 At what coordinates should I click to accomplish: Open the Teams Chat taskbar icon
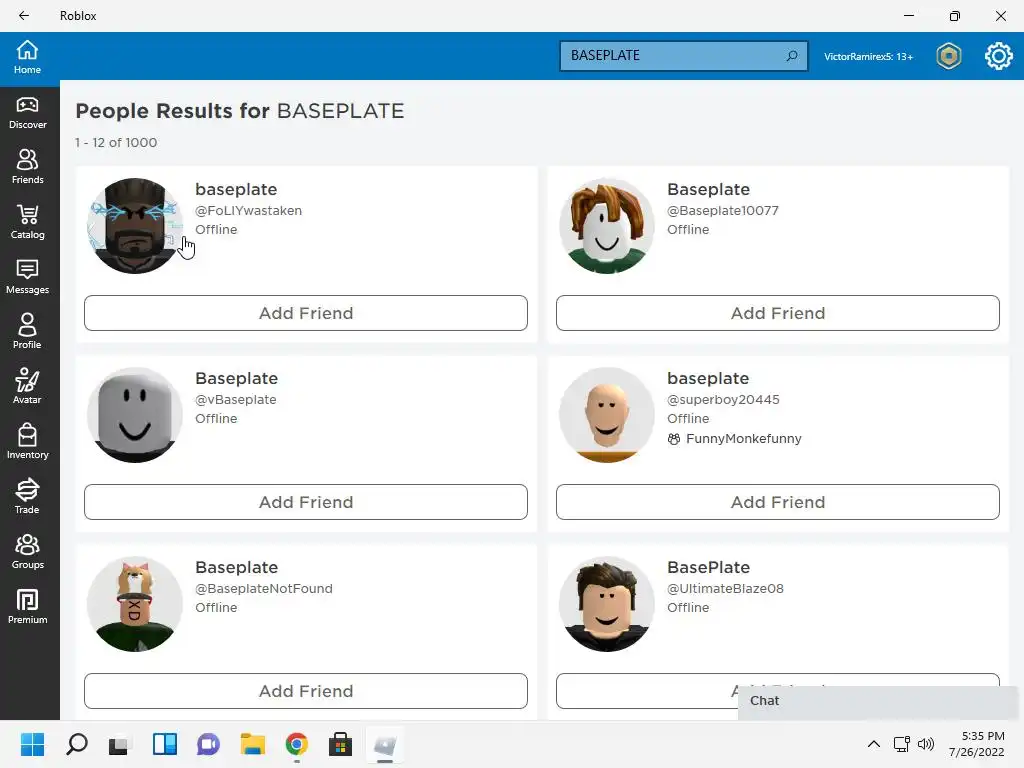(208, 744)
